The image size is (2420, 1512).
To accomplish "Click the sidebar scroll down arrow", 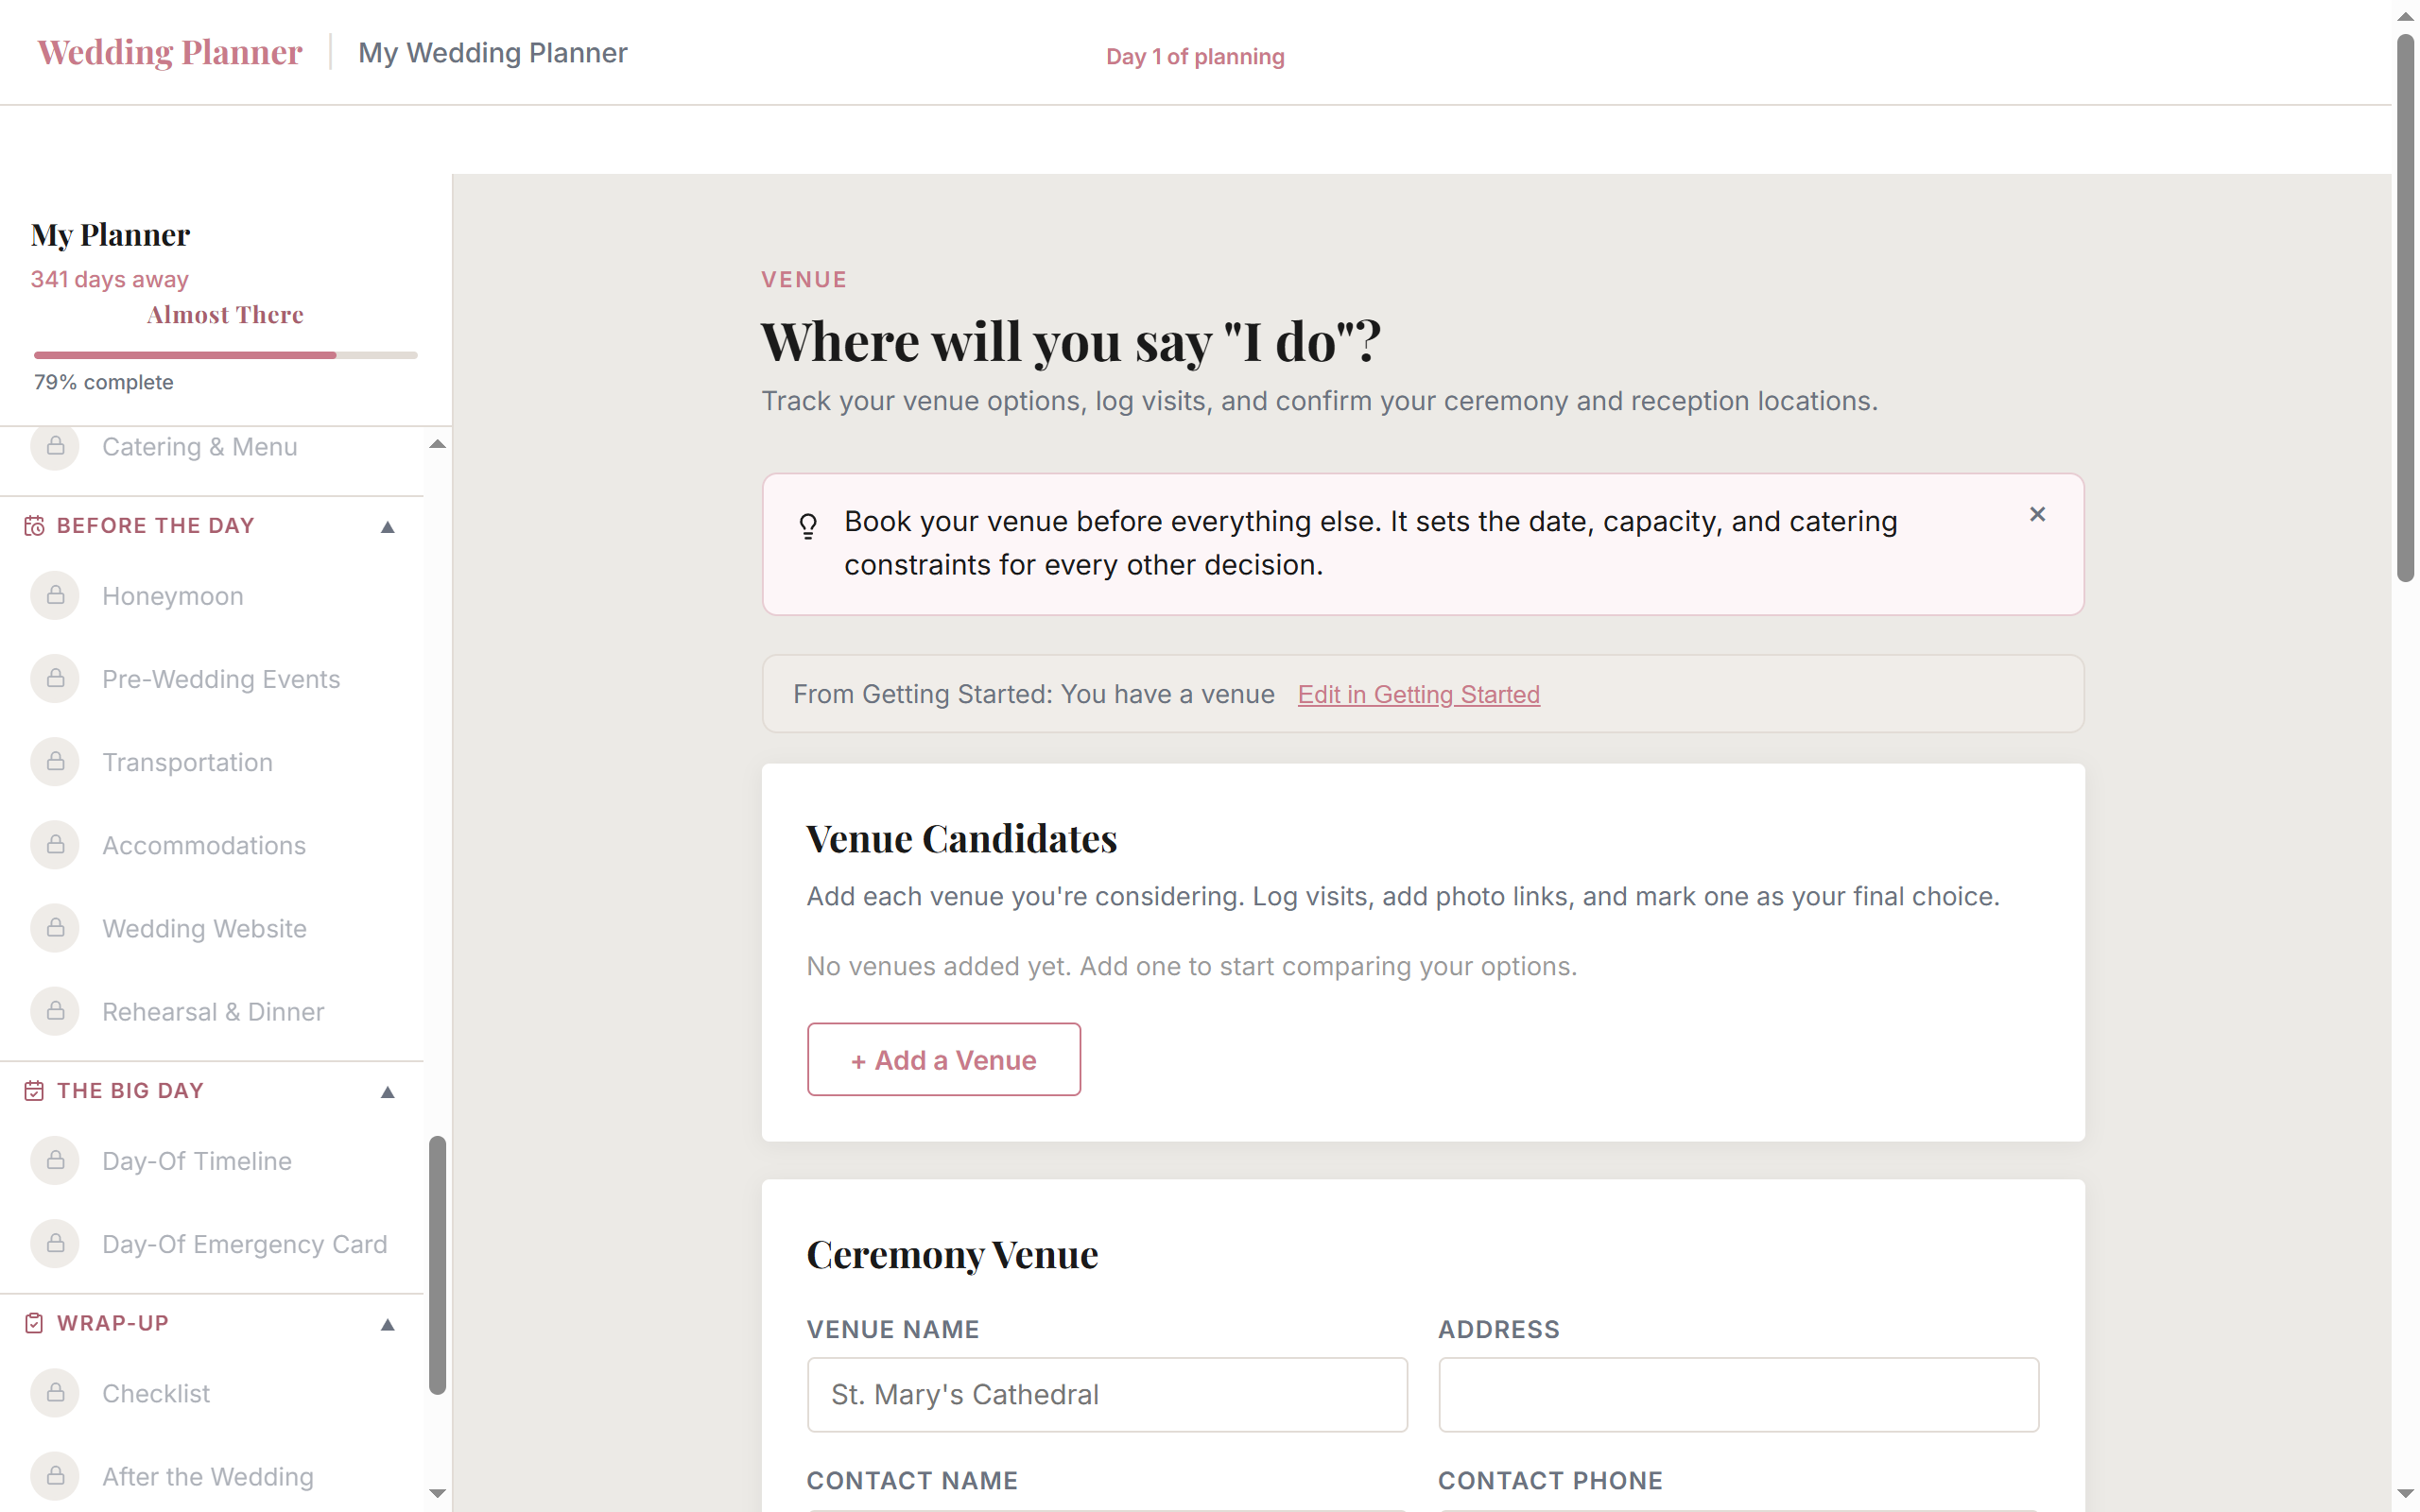I will pyautogui.click(x=437, y=1493).
